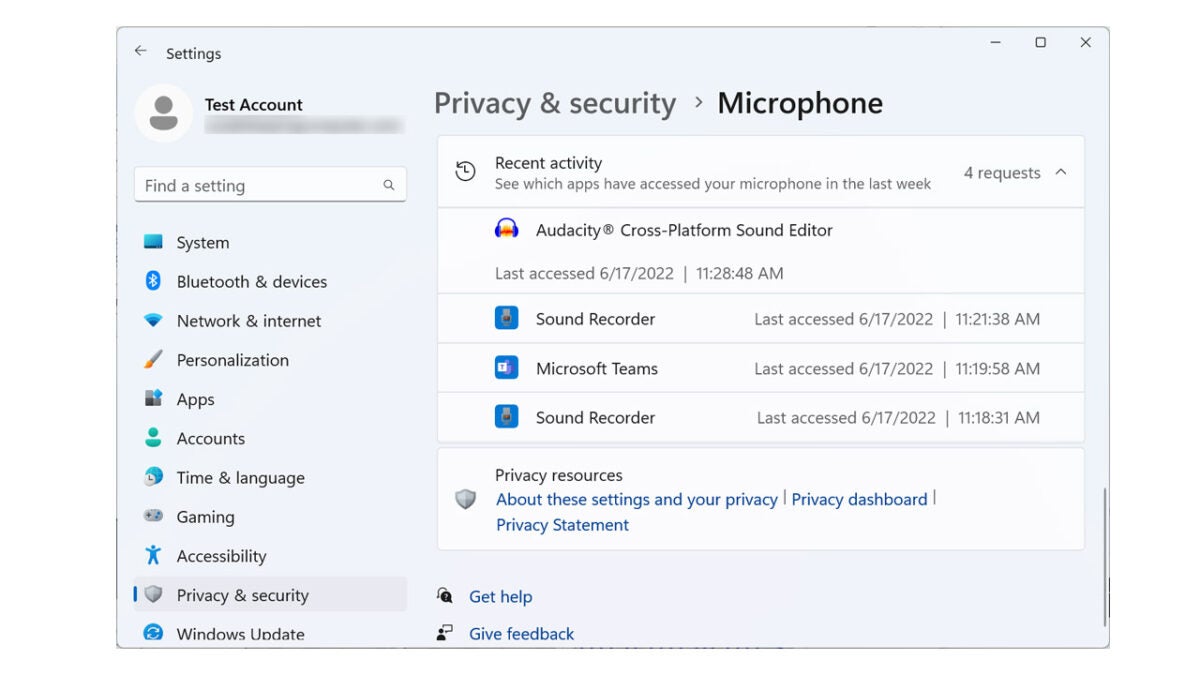Viewport: 1200px width, 675px height.
Task: Click the Give feedback person icon
Action: (445, 632)
